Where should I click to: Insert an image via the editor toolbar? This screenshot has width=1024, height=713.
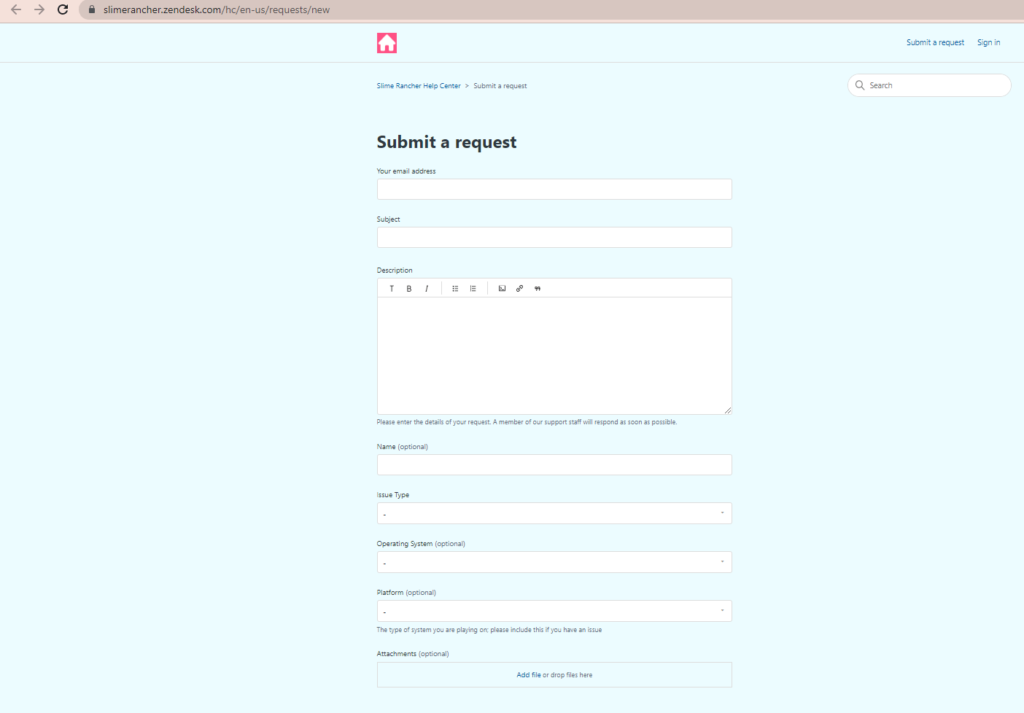coord(502,289)
